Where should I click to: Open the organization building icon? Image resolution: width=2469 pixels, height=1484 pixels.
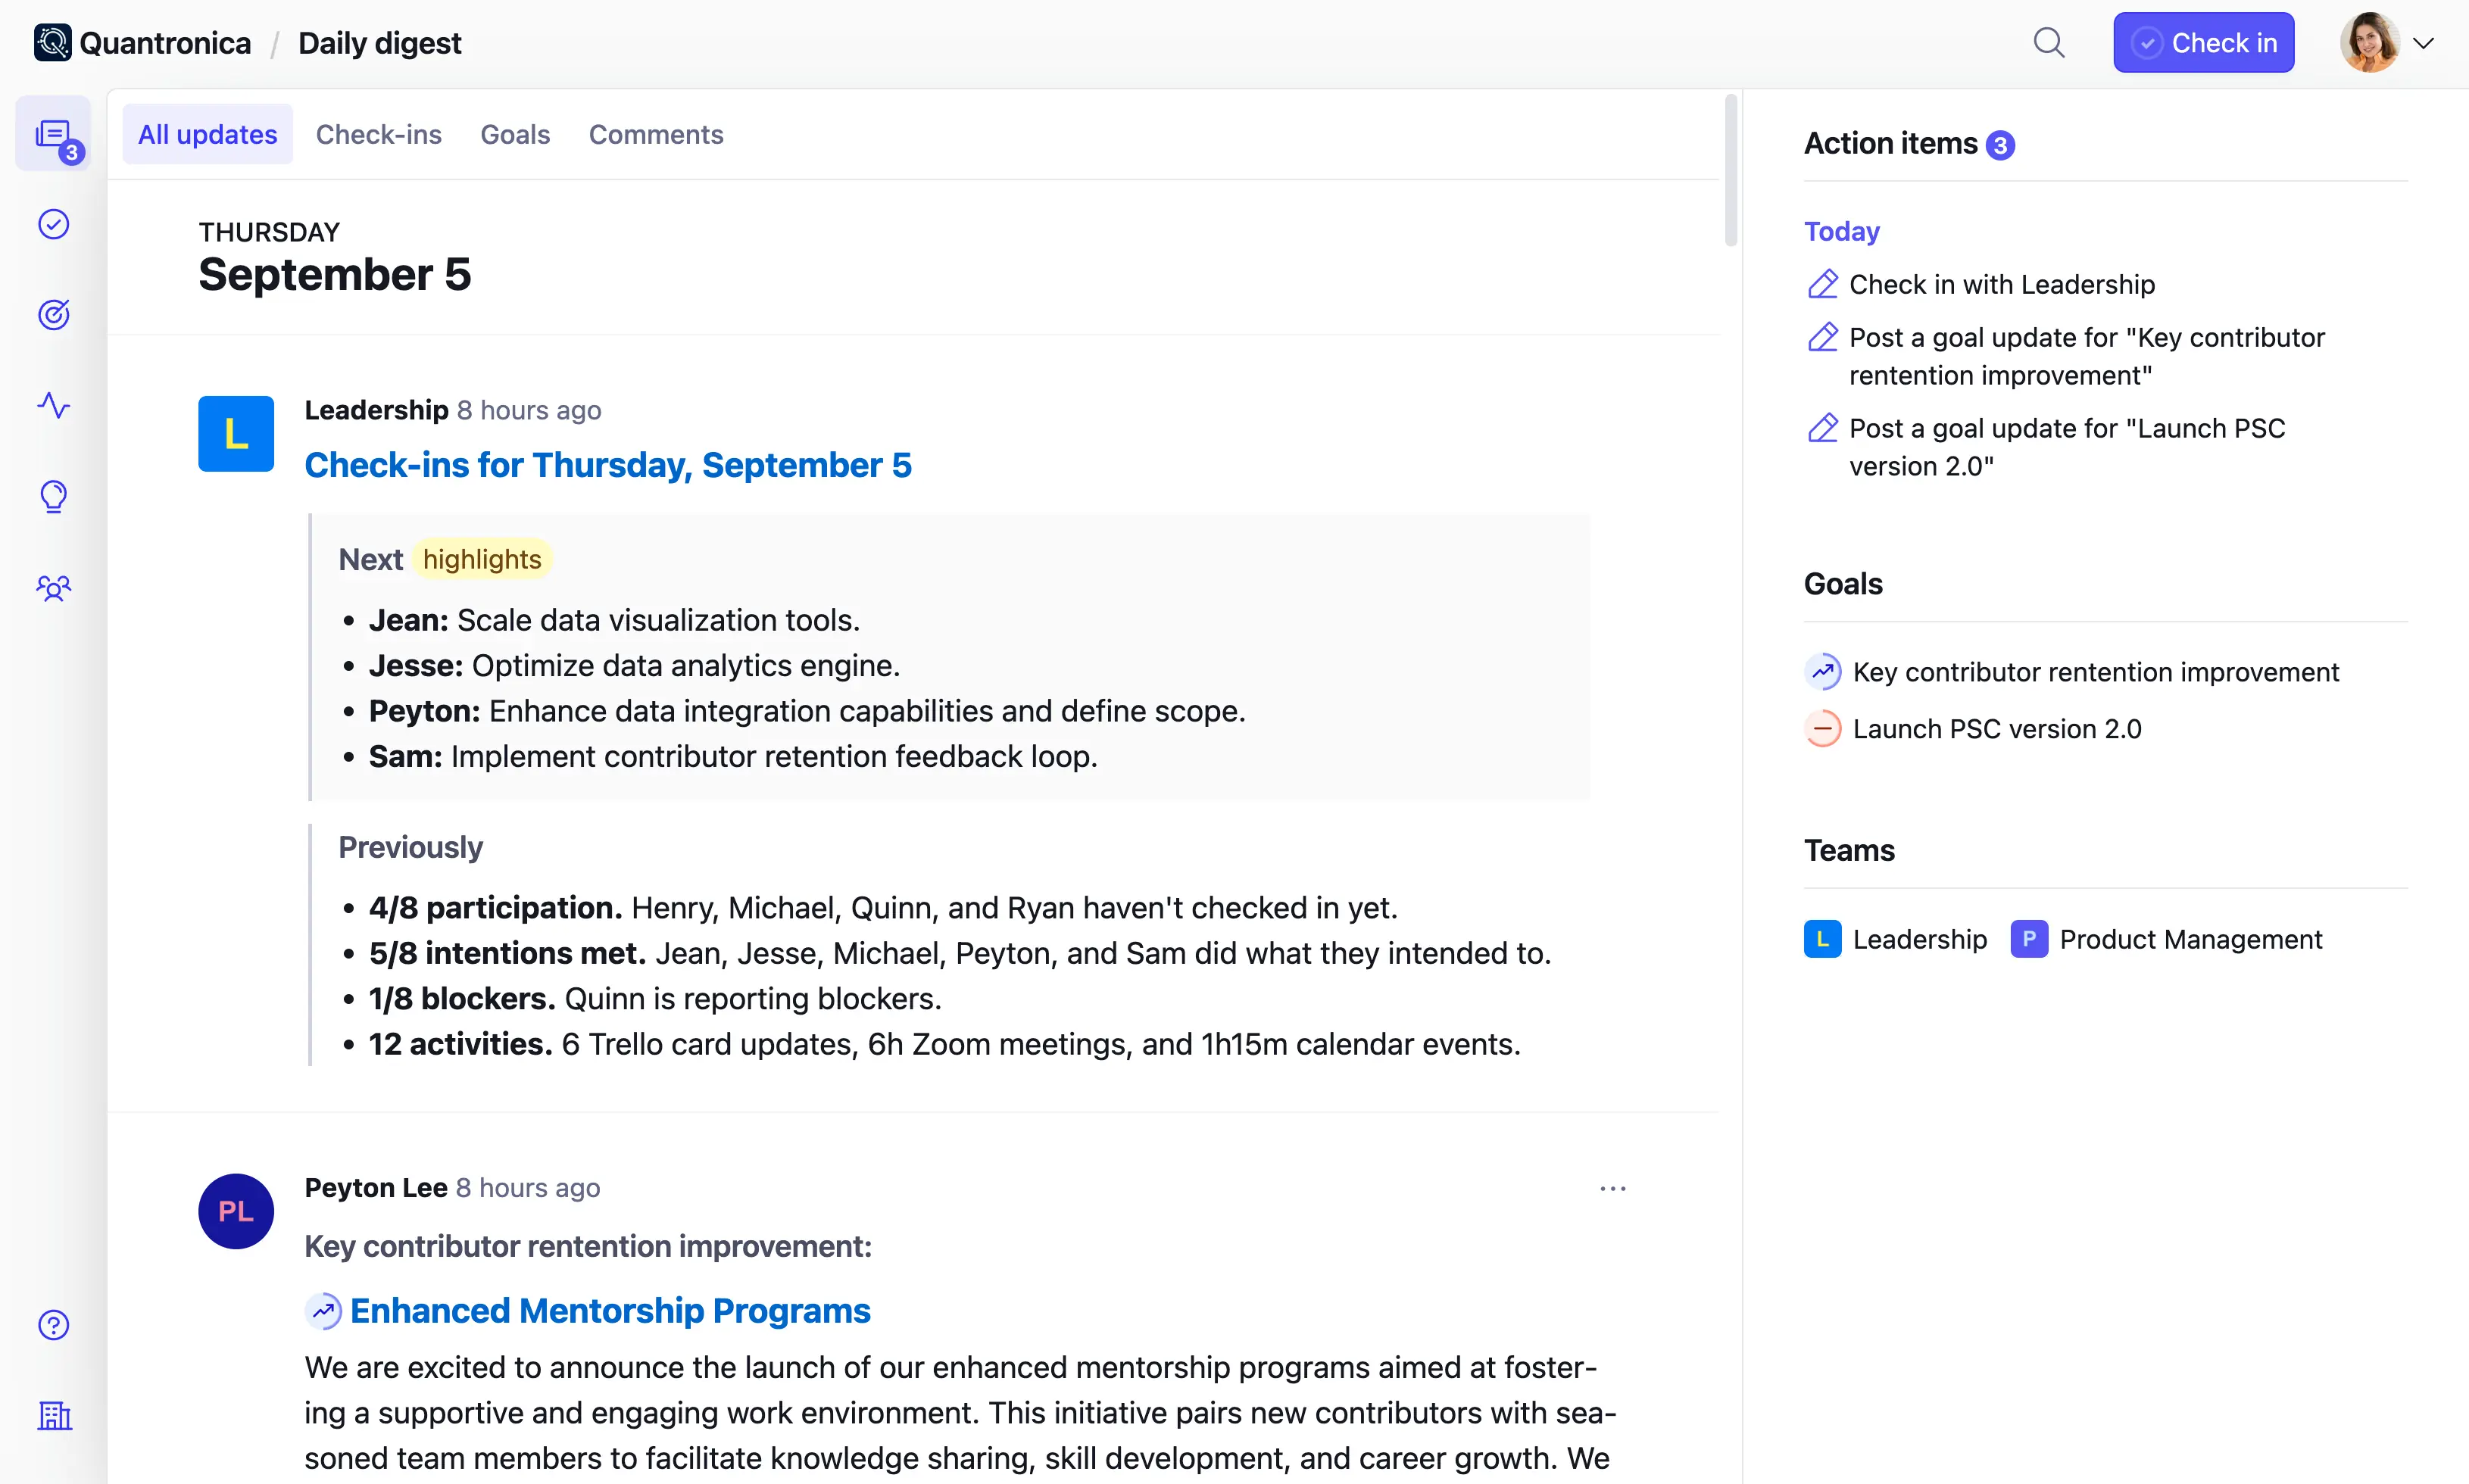pyautogui.click(x=53, y=1416)
